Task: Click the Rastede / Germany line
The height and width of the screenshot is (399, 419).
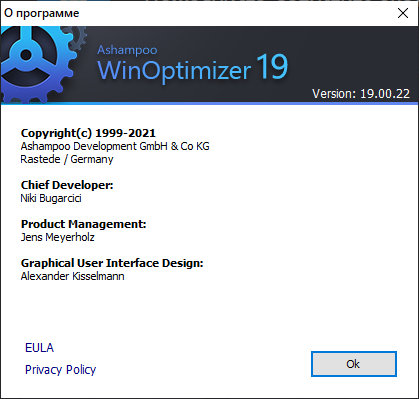Action: point(67,159)
